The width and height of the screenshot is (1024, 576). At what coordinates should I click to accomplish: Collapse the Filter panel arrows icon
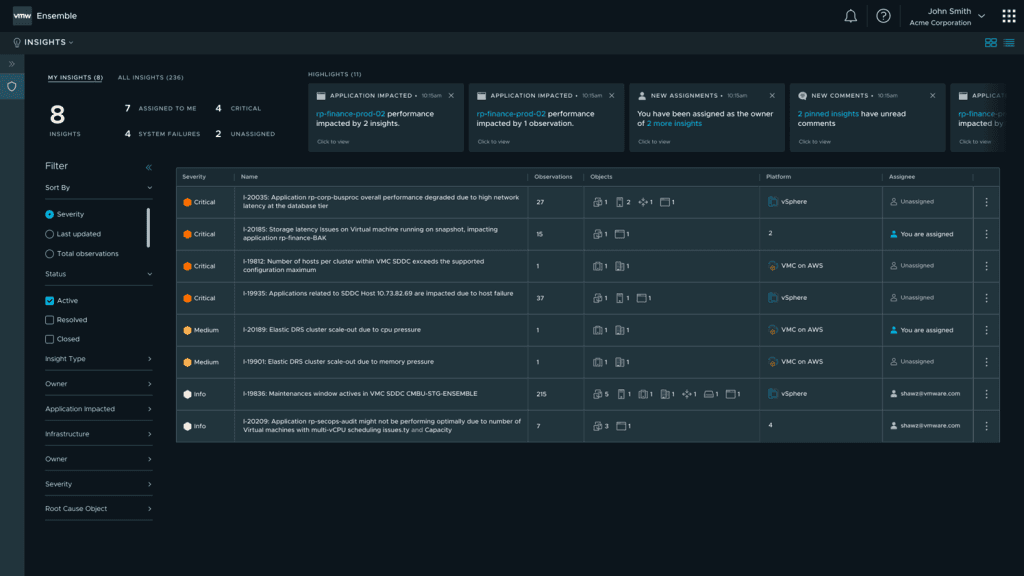[149, 168]
